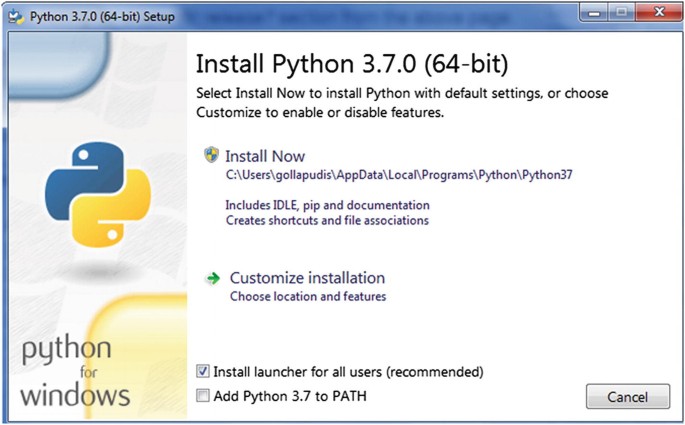Click the Python snake logo in sidebar
The height and width of the screenshot is (425, 685).
[98, 194]
